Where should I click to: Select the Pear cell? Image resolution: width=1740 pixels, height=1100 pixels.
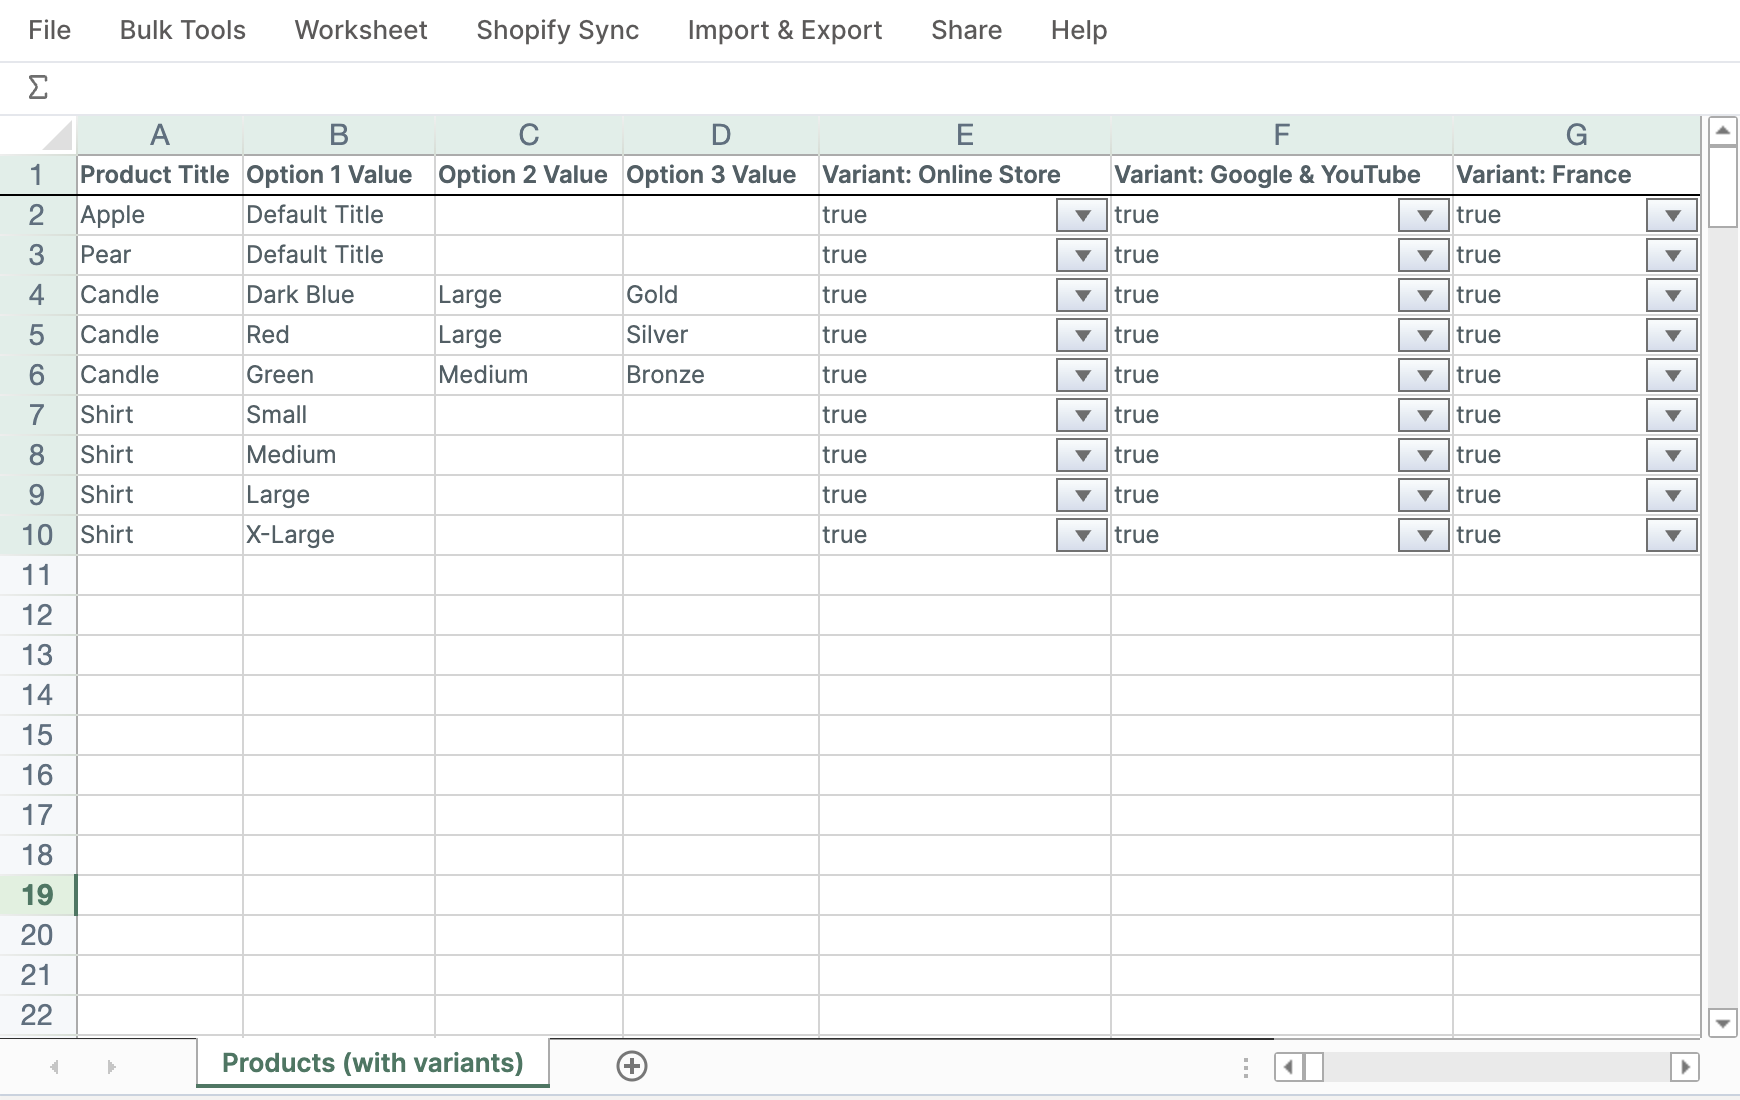coord(160,255)
